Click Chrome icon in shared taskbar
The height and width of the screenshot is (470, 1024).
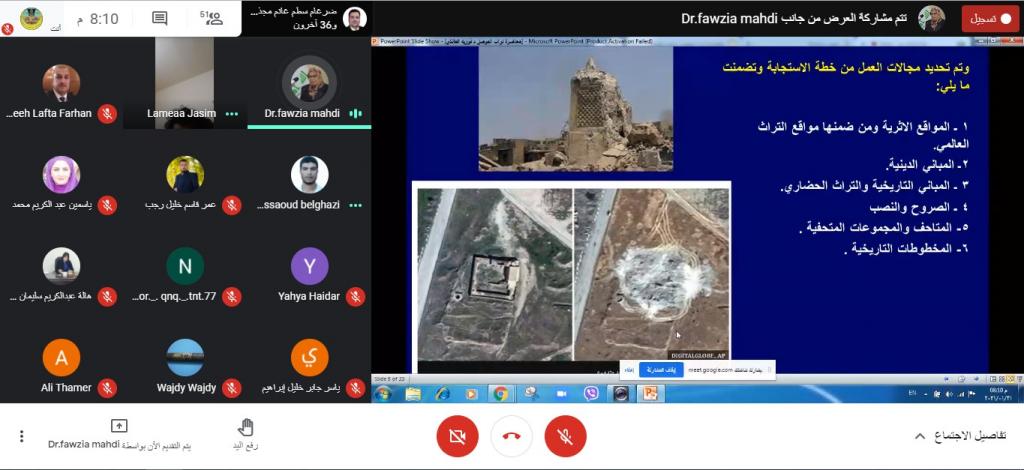click(x=501, y=394)
